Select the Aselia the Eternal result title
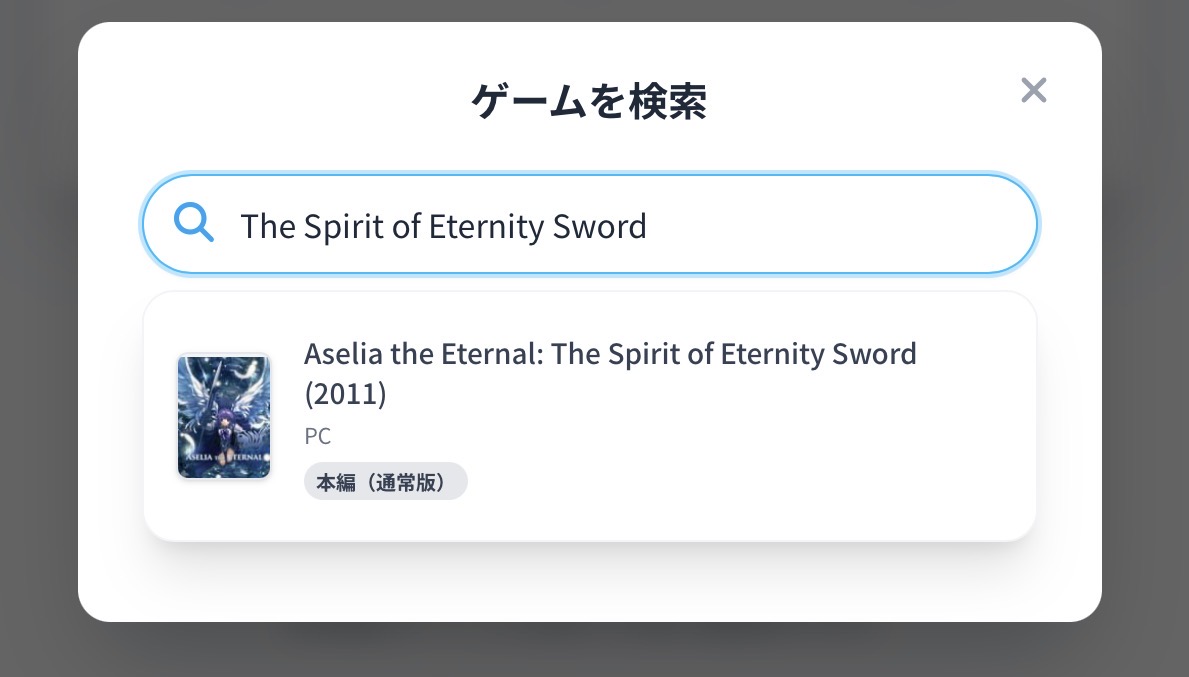The image size is (1189, 677). pos(609,354)
